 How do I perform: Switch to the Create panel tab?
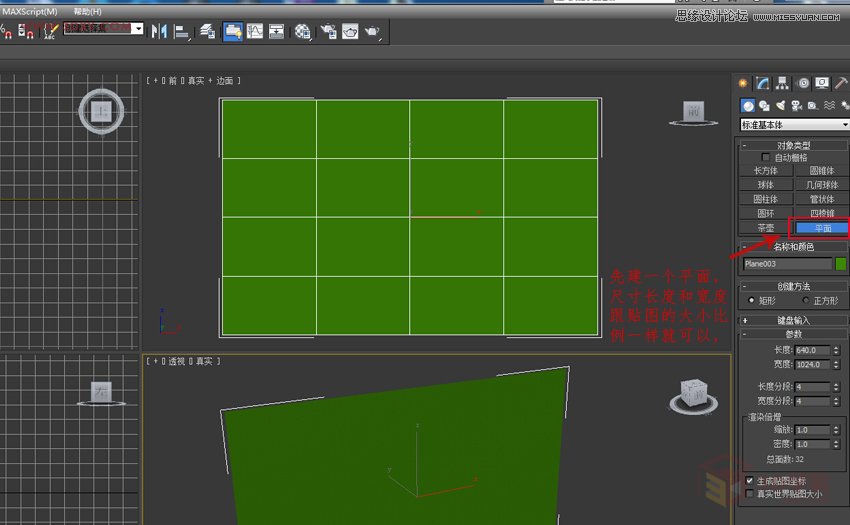(x=743, y=83)
